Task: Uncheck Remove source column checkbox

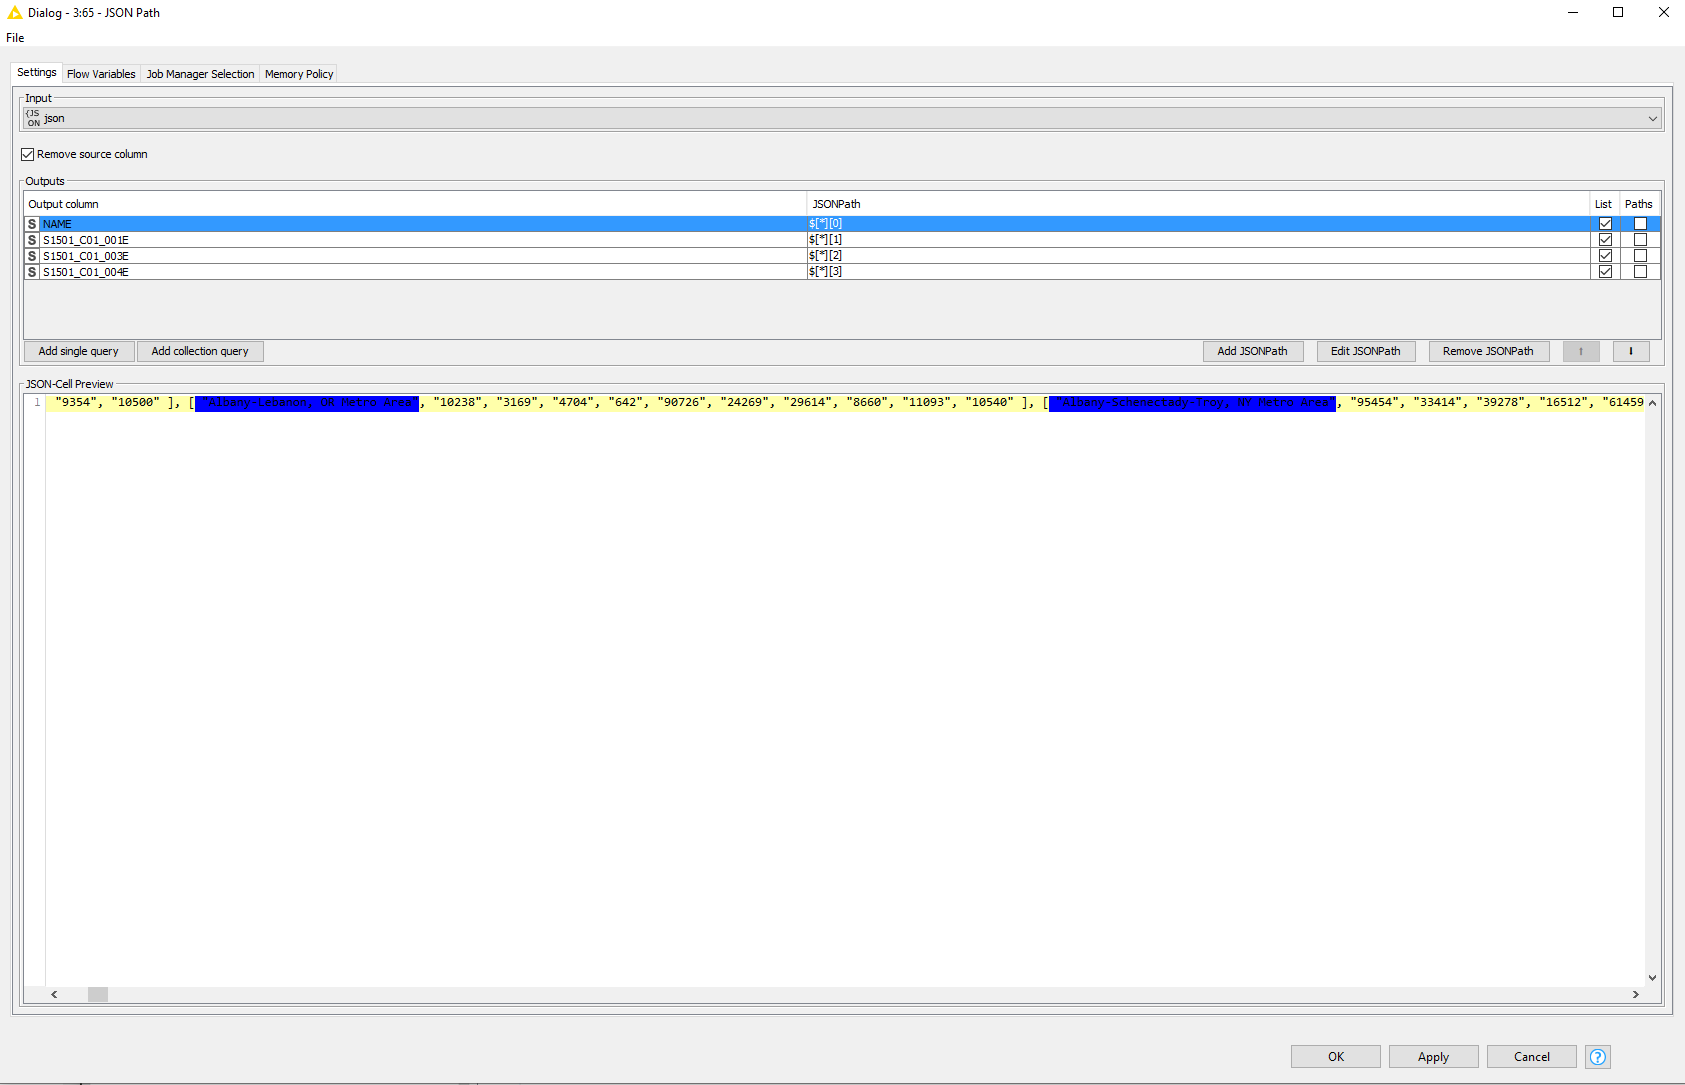Action: pos(28,154)
